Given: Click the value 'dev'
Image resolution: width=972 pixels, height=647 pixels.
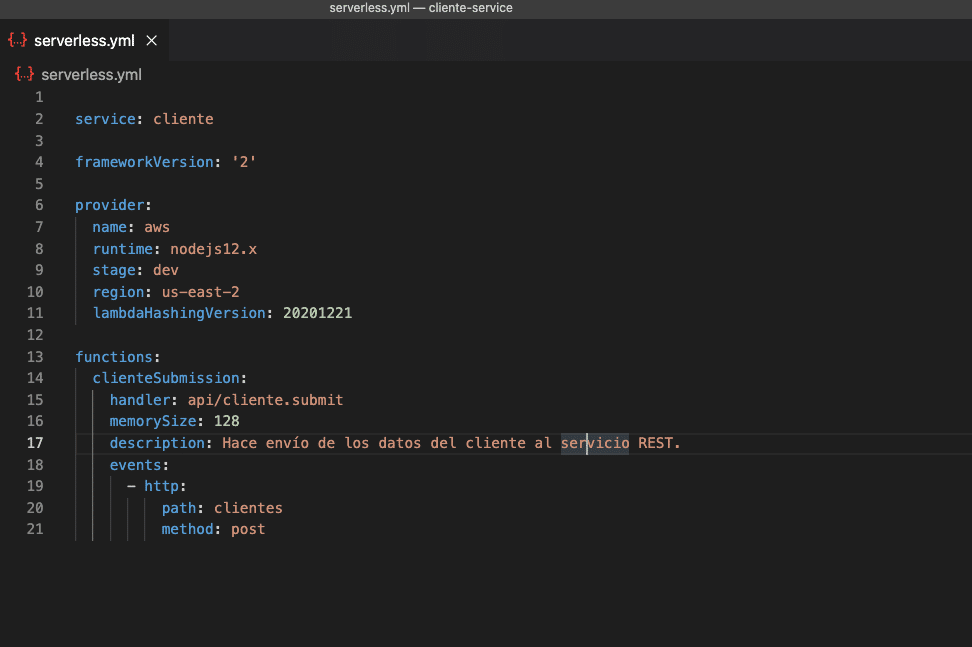Looking at the screenshot, I should 166,270.
